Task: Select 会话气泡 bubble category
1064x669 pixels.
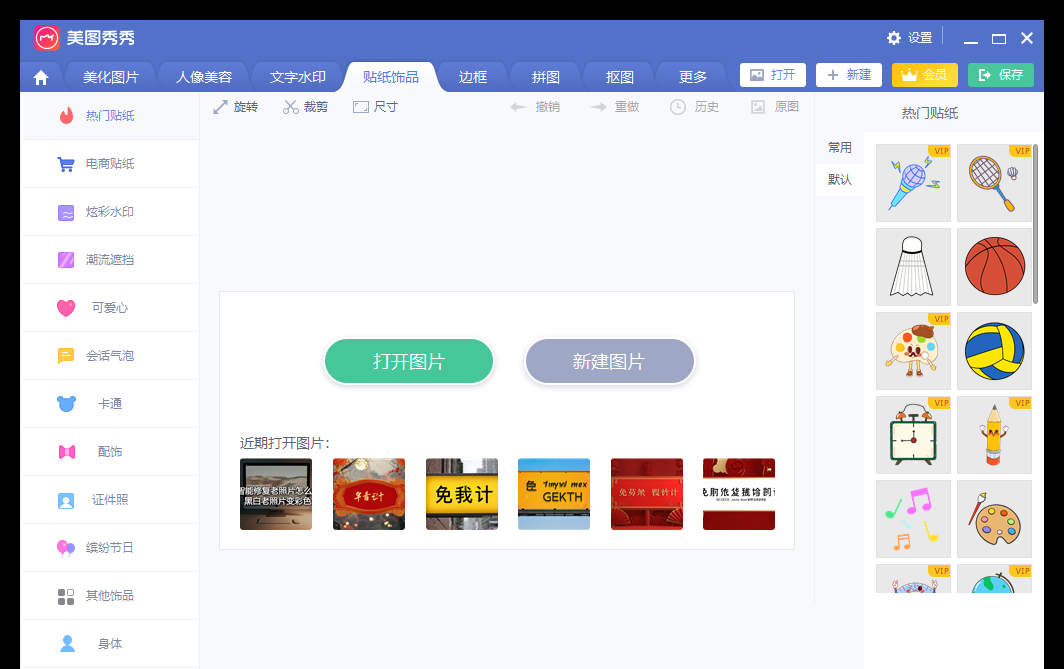Action: click(111, 356)
